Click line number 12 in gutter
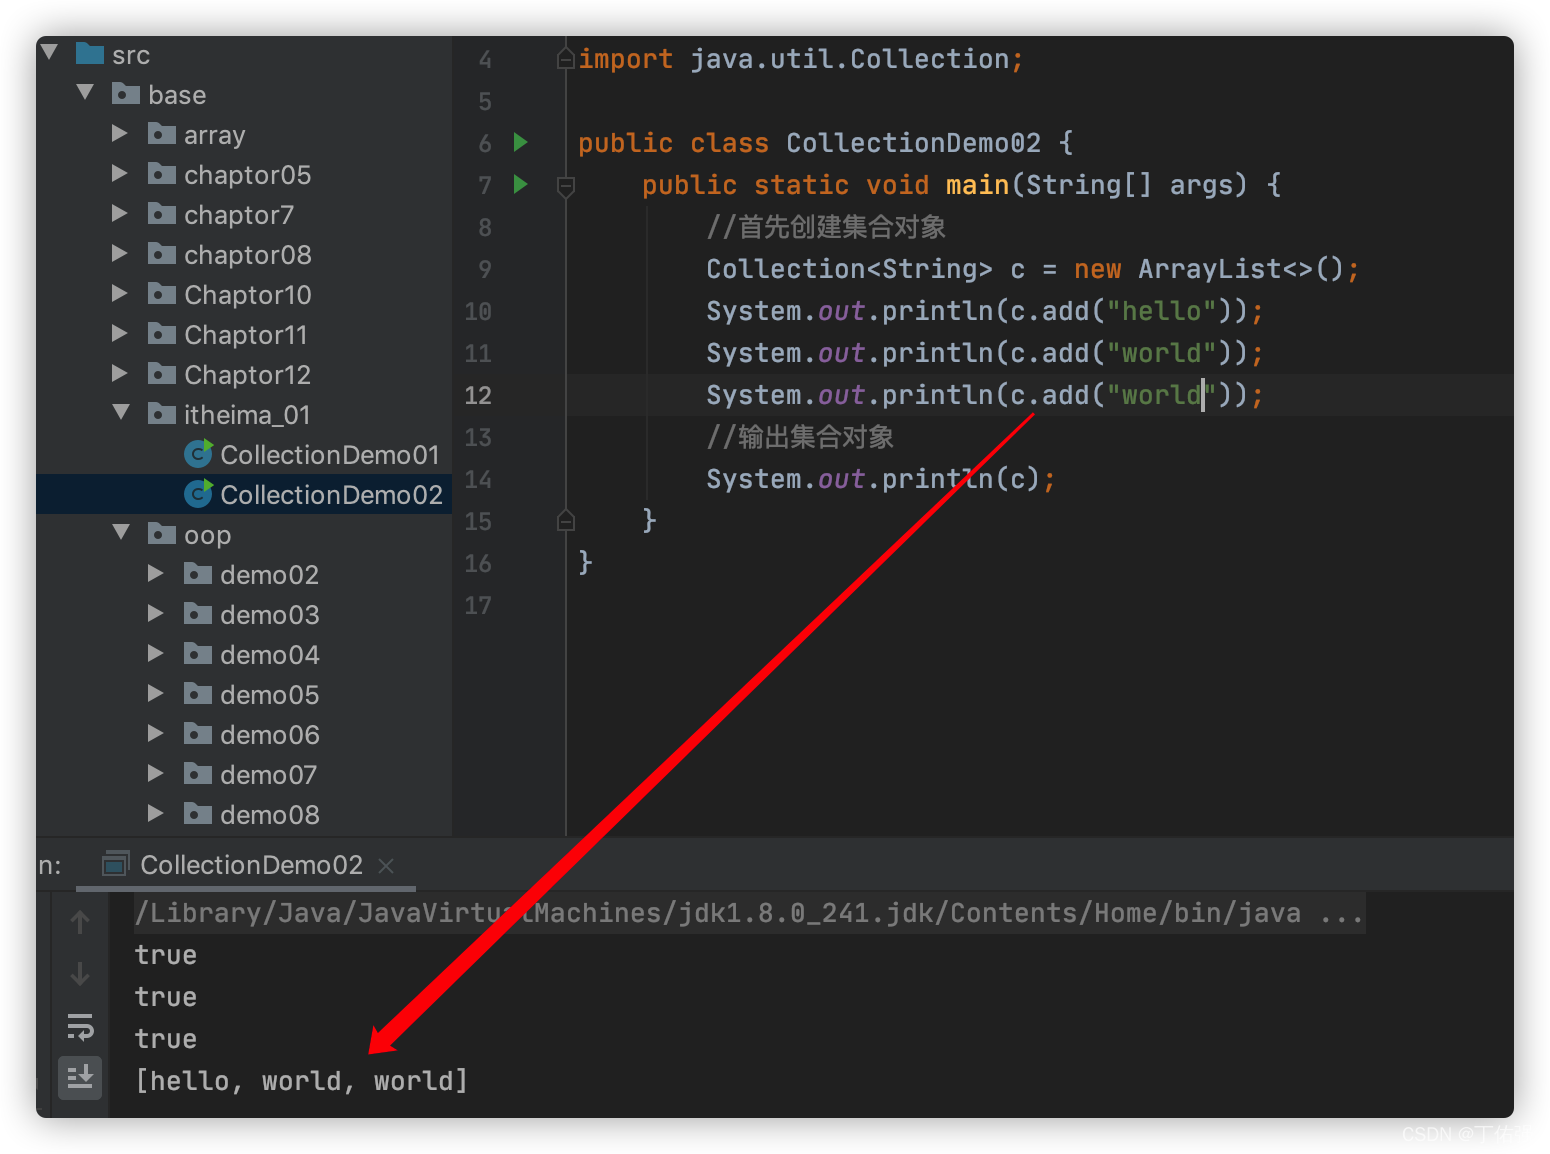This screenshot has width=1550, height=1154. (x=478, y=395)
